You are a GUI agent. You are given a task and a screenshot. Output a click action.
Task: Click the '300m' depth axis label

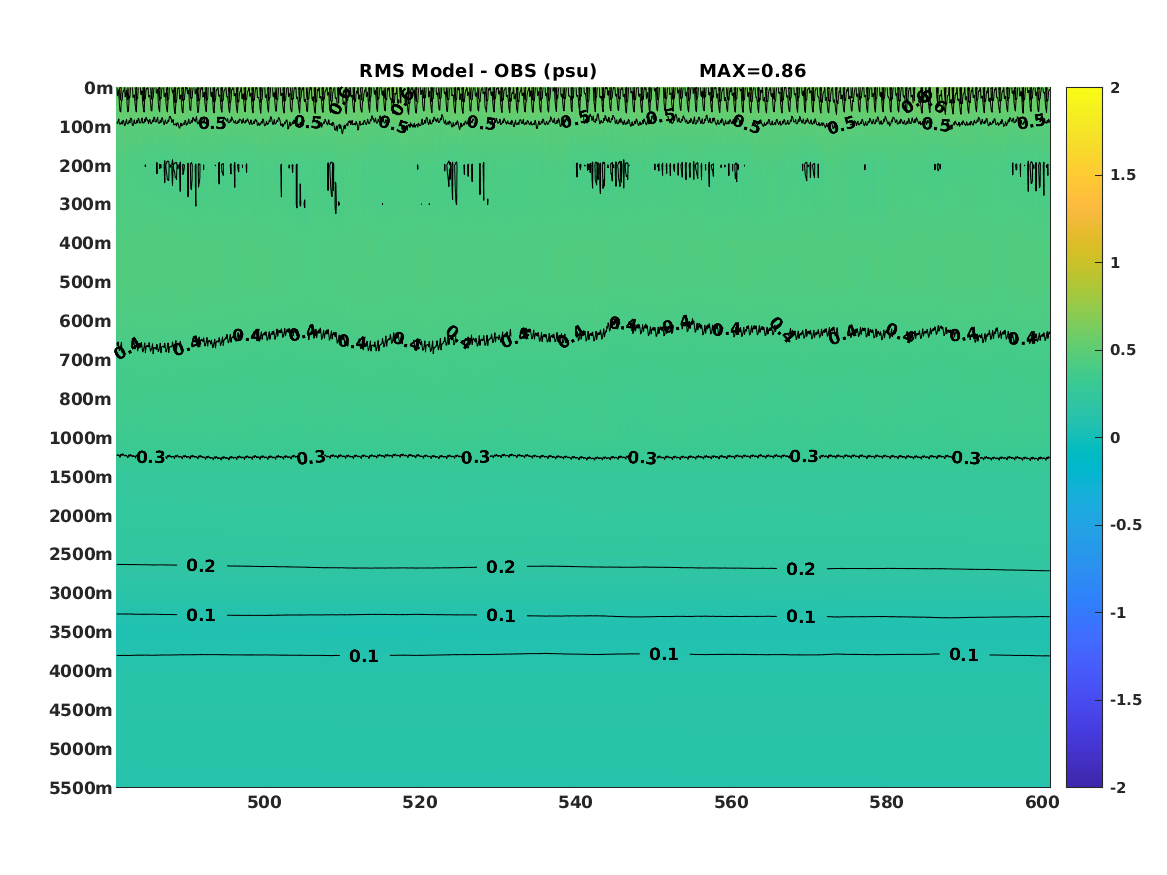pyautogui.click(x=86, y=205)
